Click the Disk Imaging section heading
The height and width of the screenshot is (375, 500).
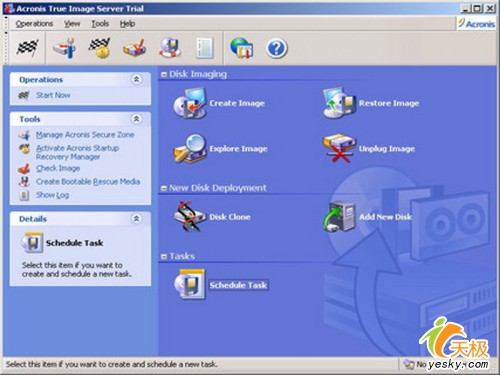tap(198, 74)
